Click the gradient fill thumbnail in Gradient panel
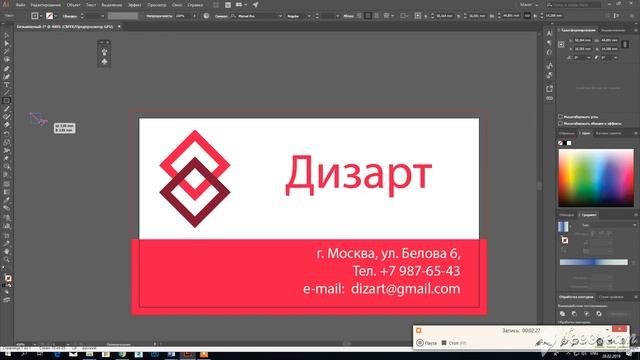The width and height of the screenshot is (640, 360). tap(563, 227)
